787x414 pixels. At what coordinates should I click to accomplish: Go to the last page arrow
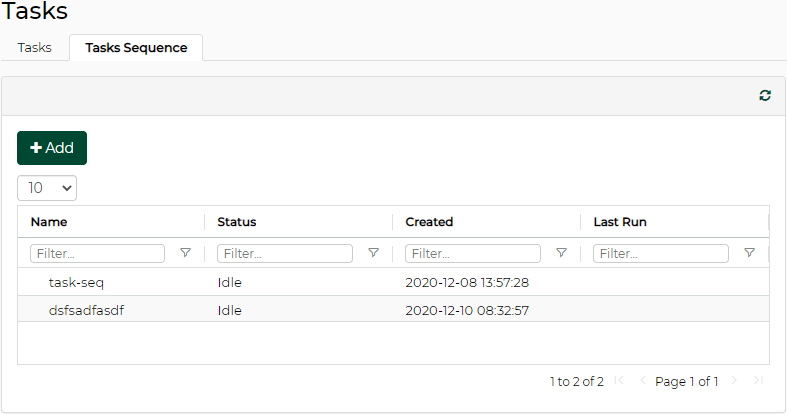[x=758, y=381]
